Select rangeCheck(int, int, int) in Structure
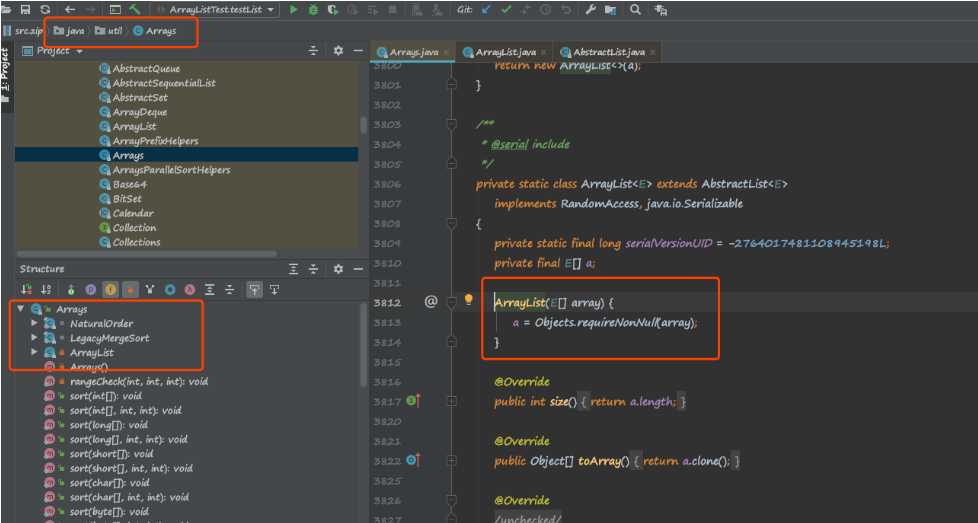Viewport: 978px width, 523px height. [x=138, y=381]
